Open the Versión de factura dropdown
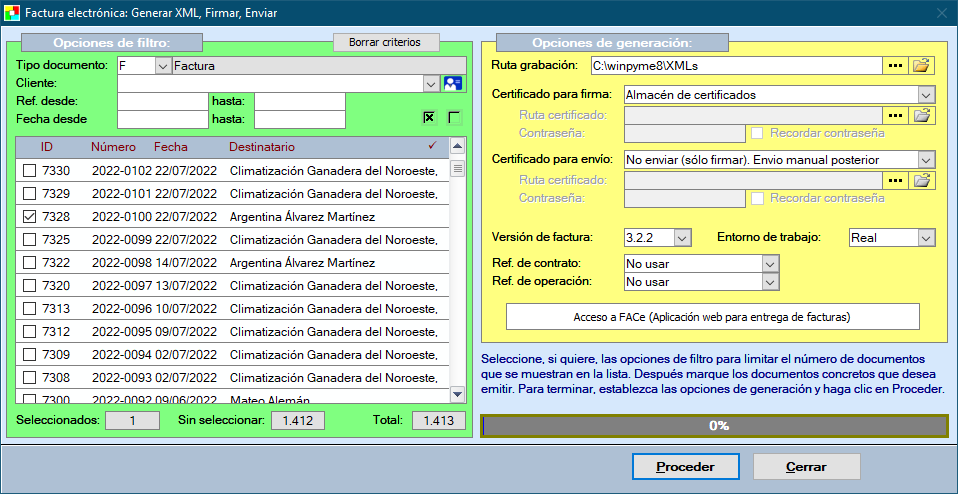This screenshot has width=958, height=494. [682, 238]
